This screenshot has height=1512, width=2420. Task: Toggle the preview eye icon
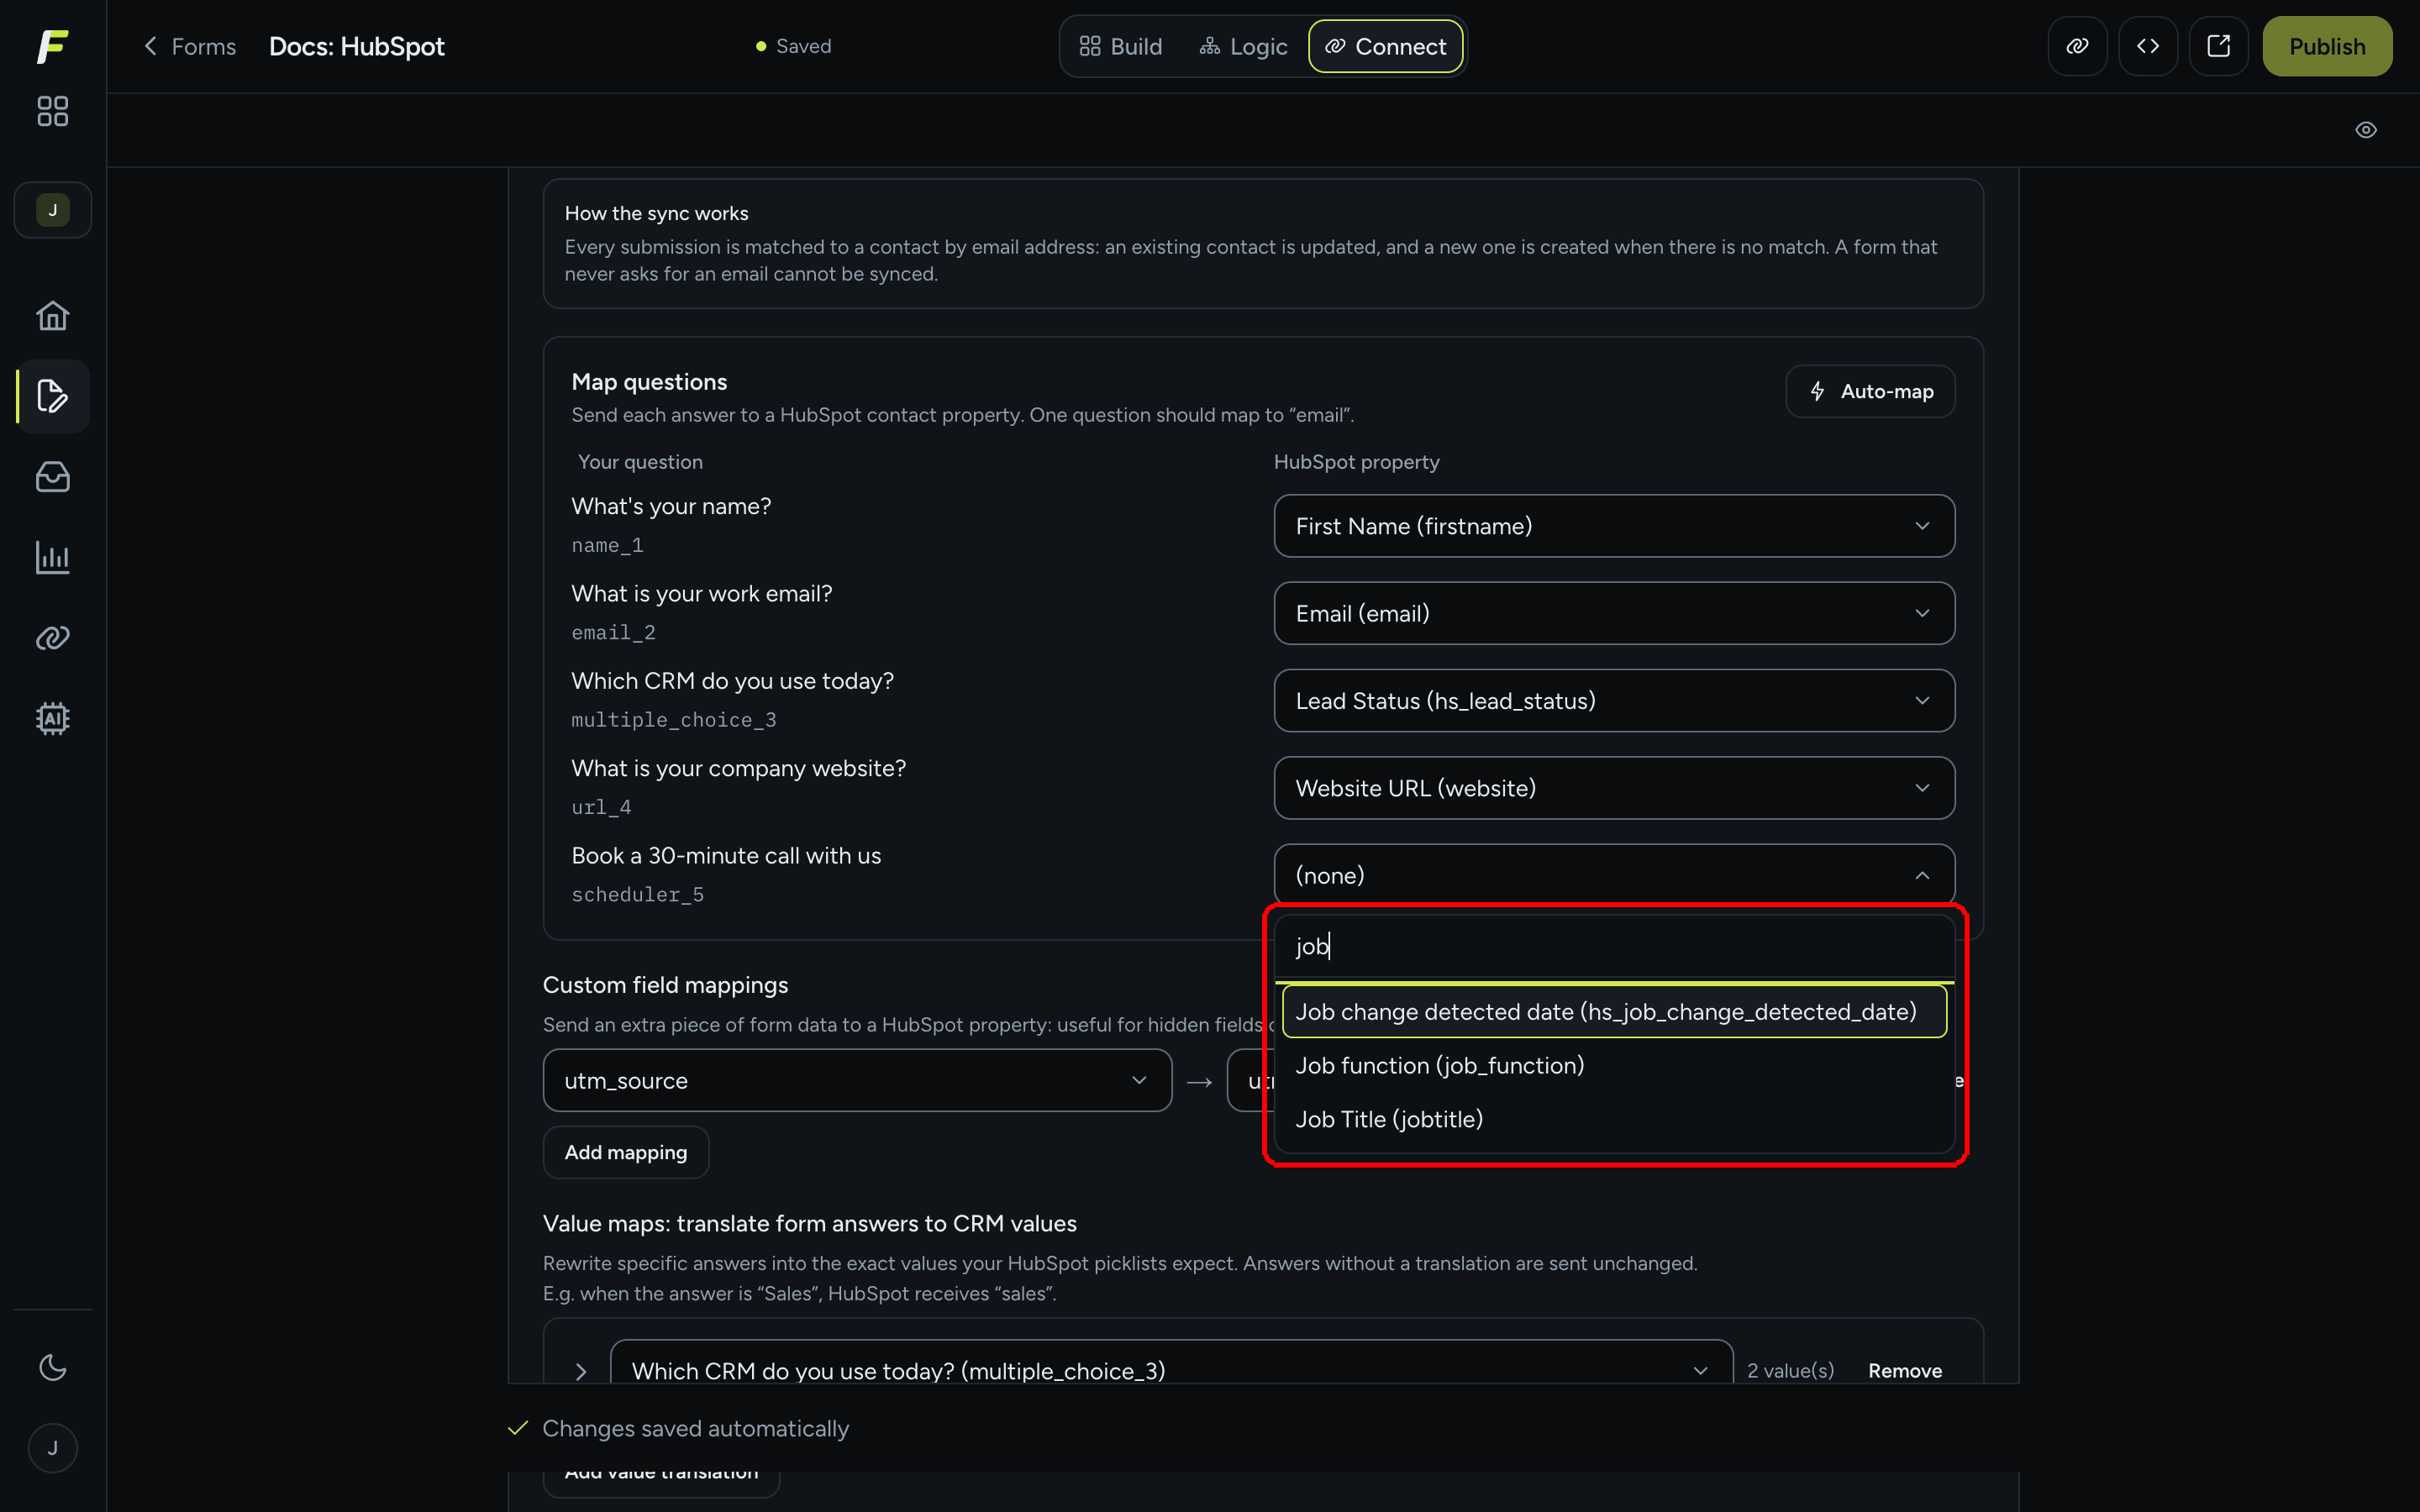tap(2366, 130)
